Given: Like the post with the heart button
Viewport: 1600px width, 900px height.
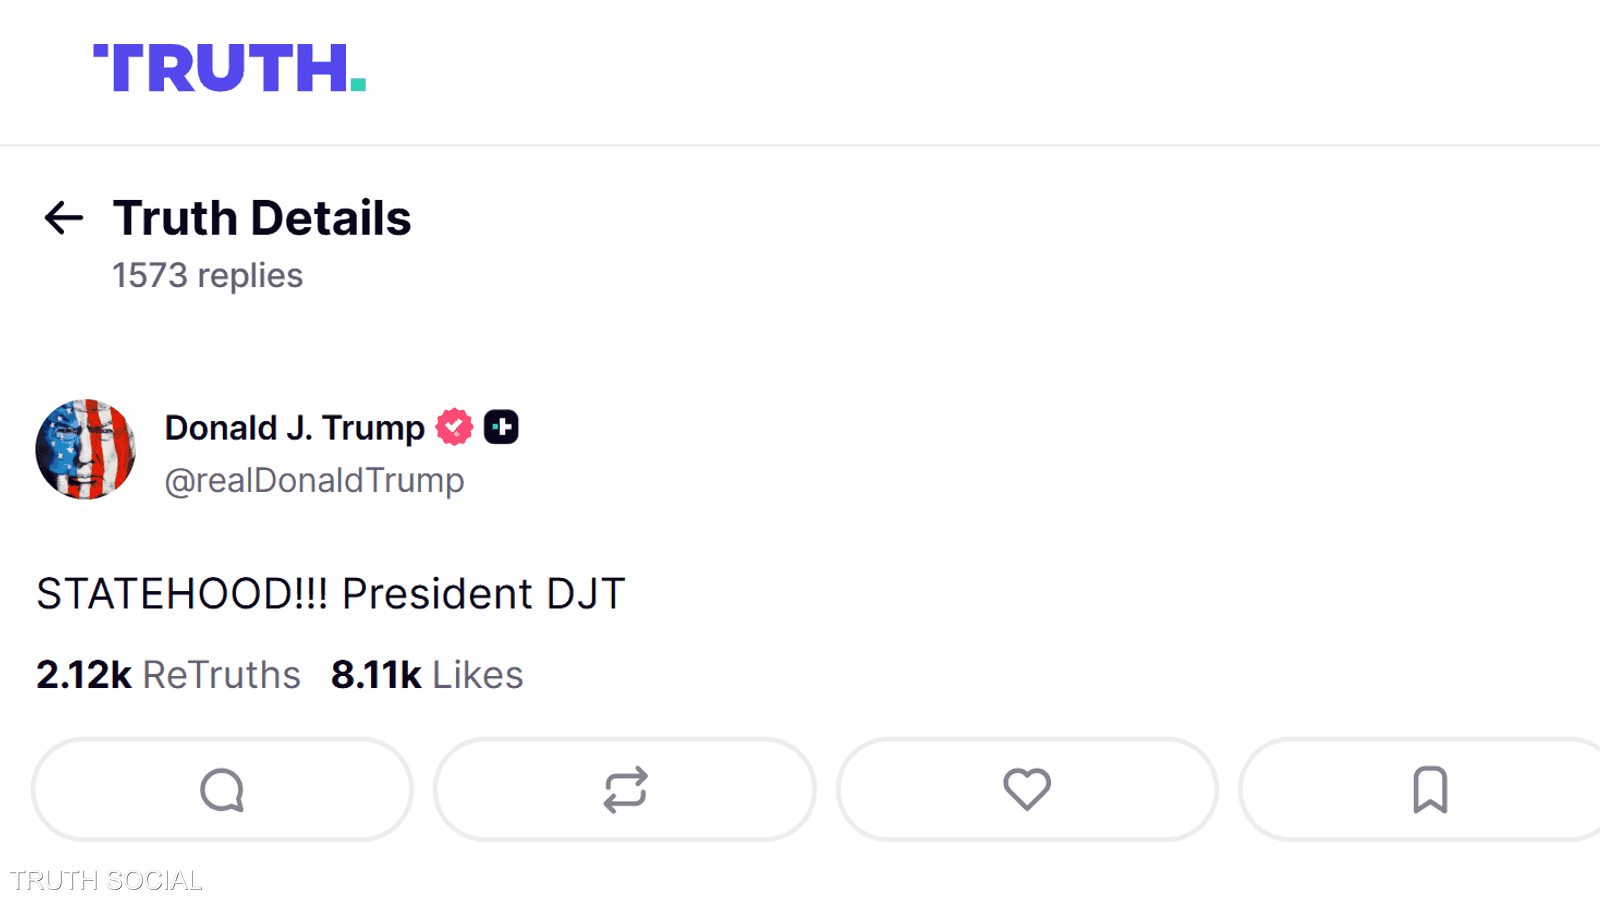Looking at the screenshot, I should point(1027,790).
